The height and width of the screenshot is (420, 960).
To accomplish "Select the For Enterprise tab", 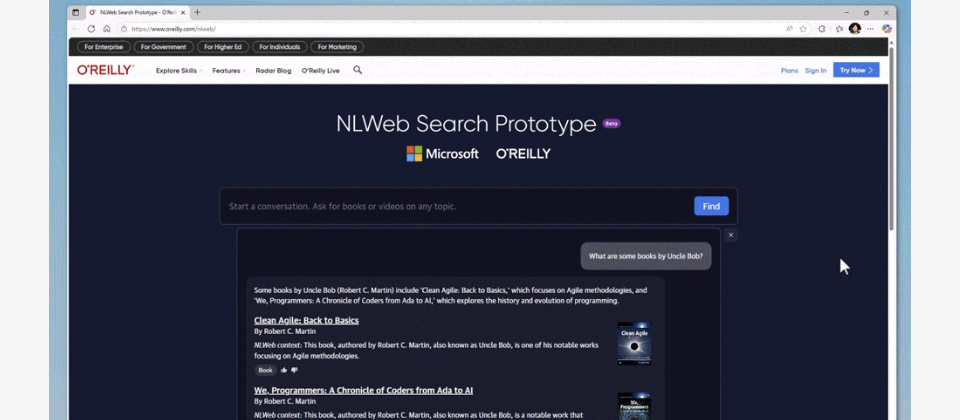I will (x=104, y=47).
